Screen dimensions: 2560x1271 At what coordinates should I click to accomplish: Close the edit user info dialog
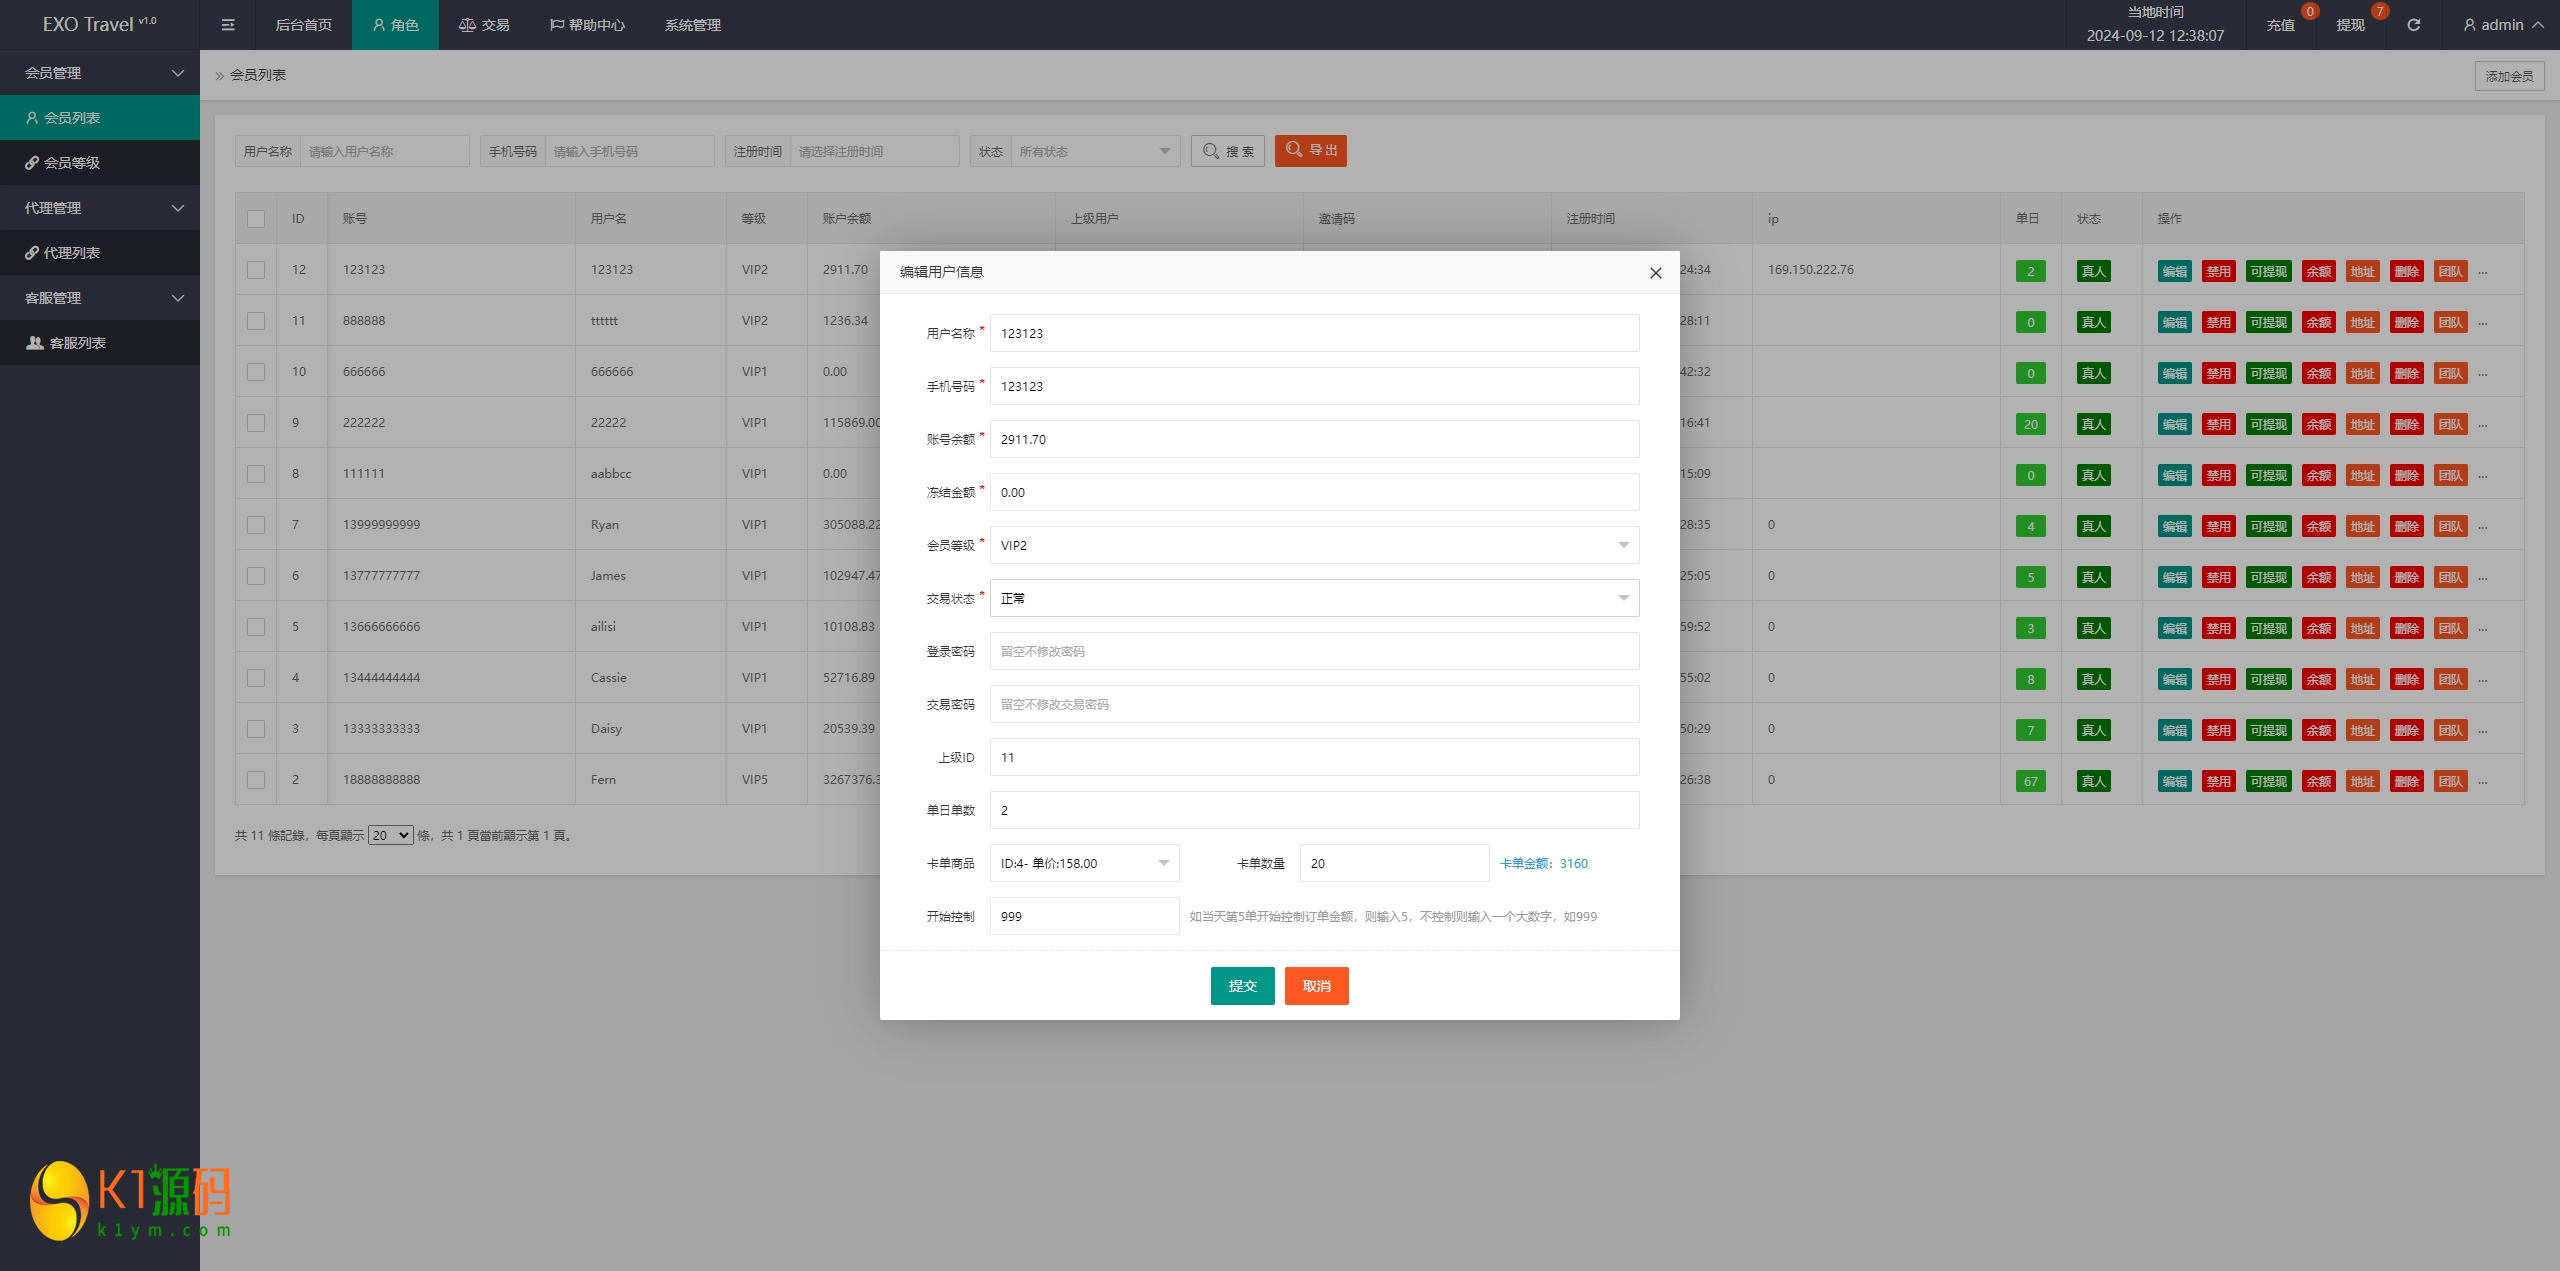point(1655,273)
